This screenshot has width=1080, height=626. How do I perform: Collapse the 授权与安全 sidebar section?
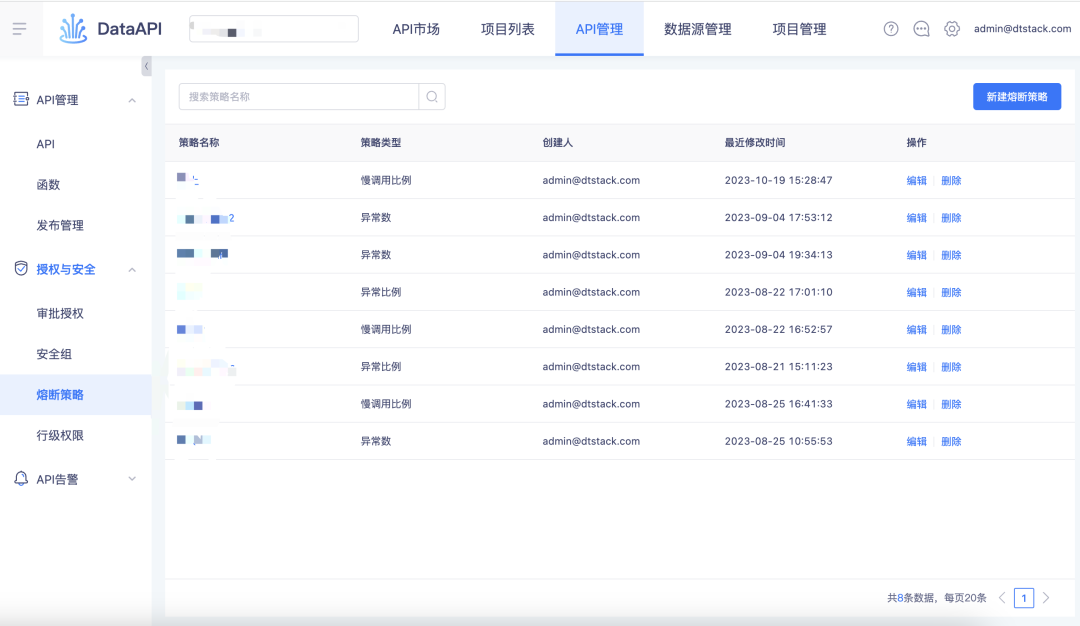(x=132, y=269)
